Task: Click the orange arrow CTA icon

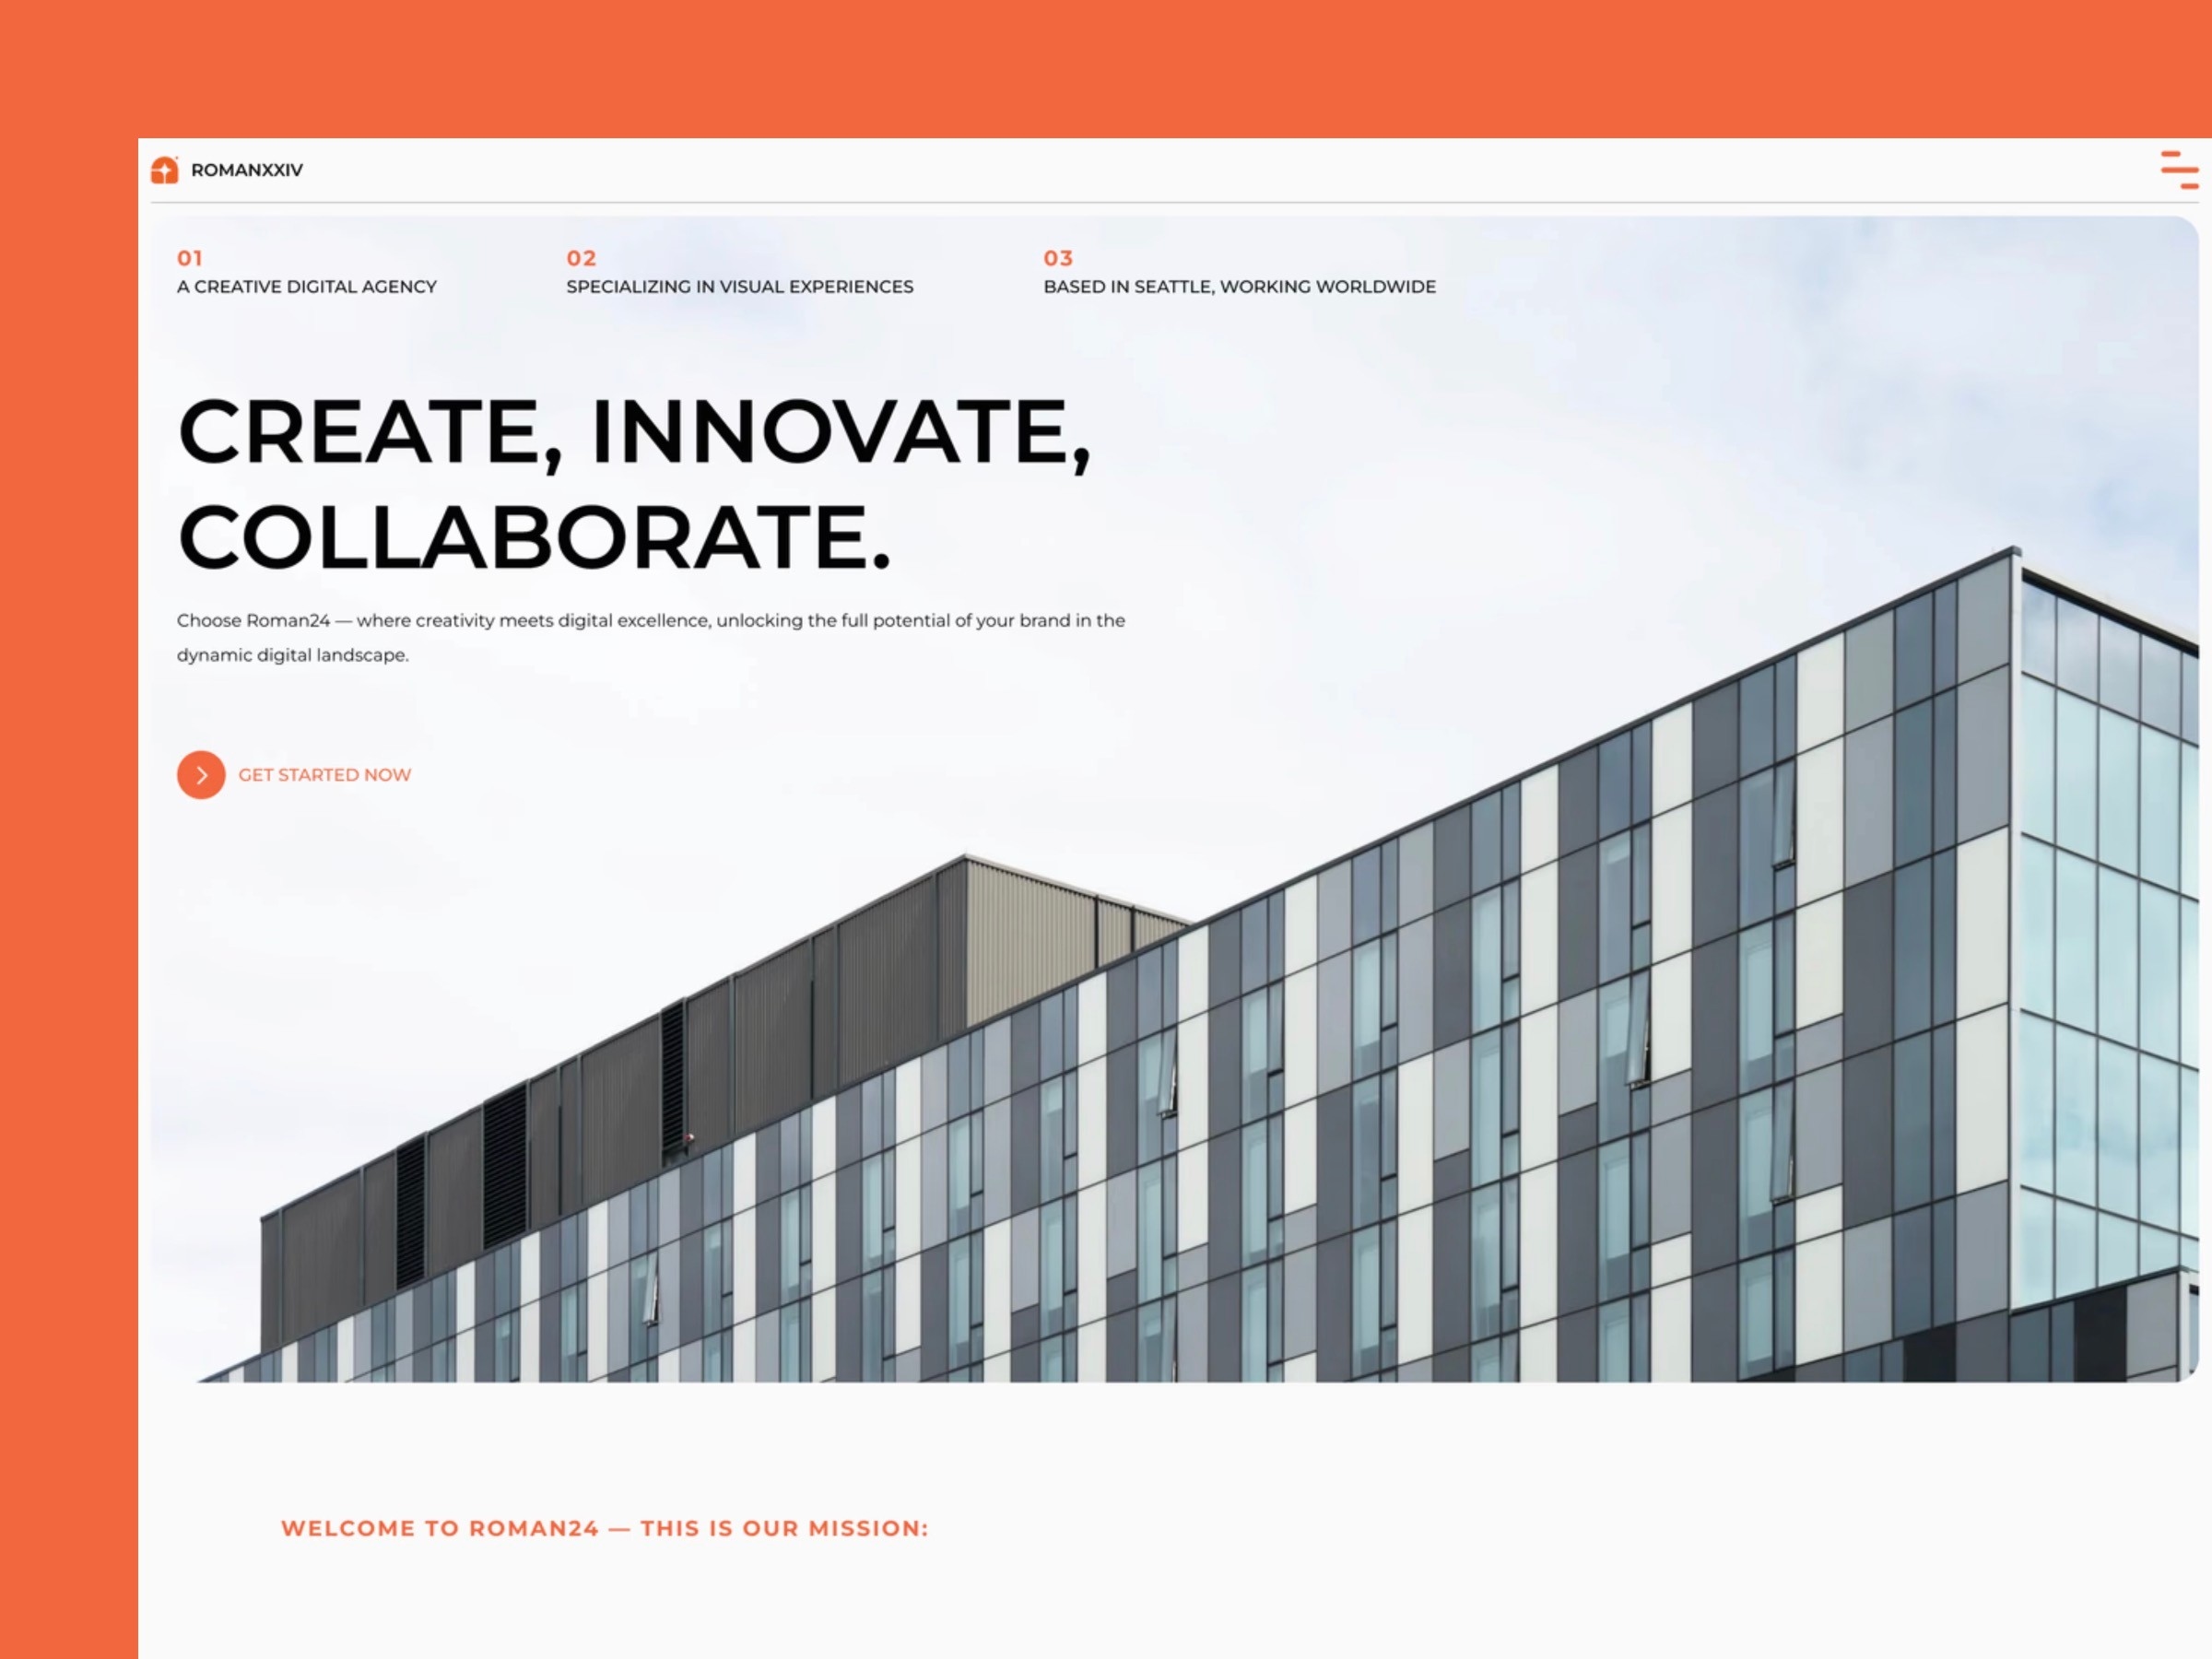Action: click(197, 775)
